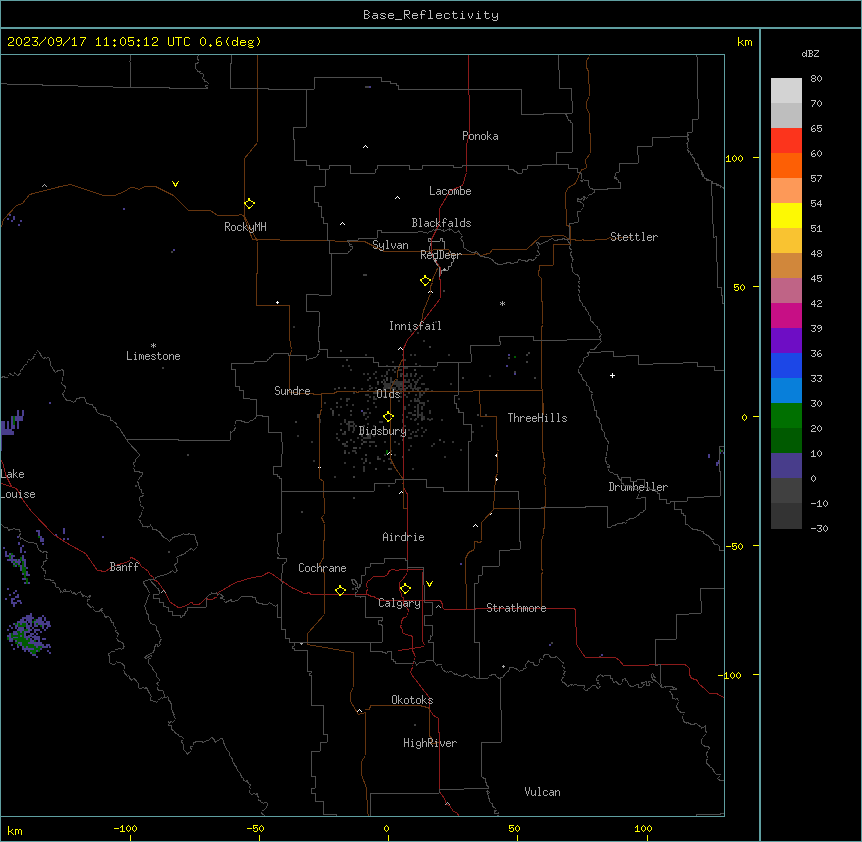Image resolution: width=862 pixels, height=842 pixels.
Task: Select the bright yellow 51-54 dBZ swatch
Action: (x=786, y=215)
